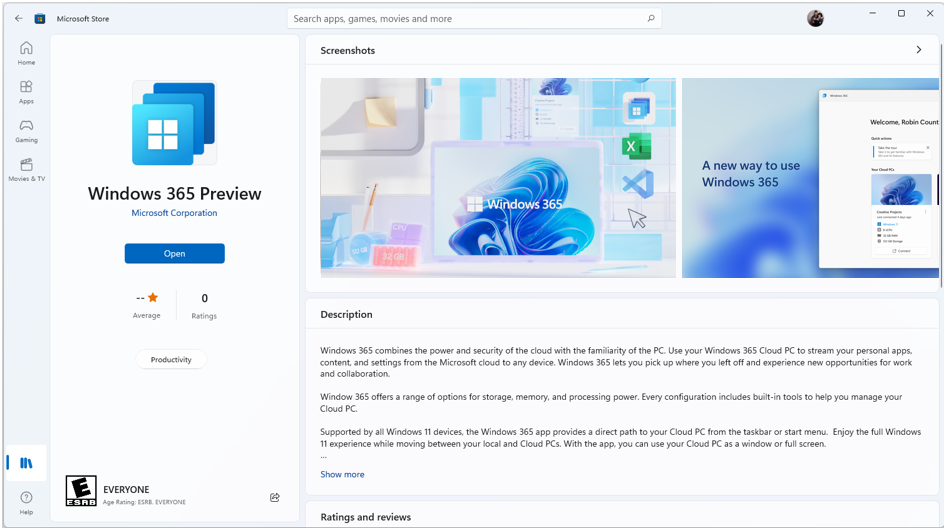
Task: Click the Ratings and reviews heading
Action: pyautogui.click(x=366, y=517)
